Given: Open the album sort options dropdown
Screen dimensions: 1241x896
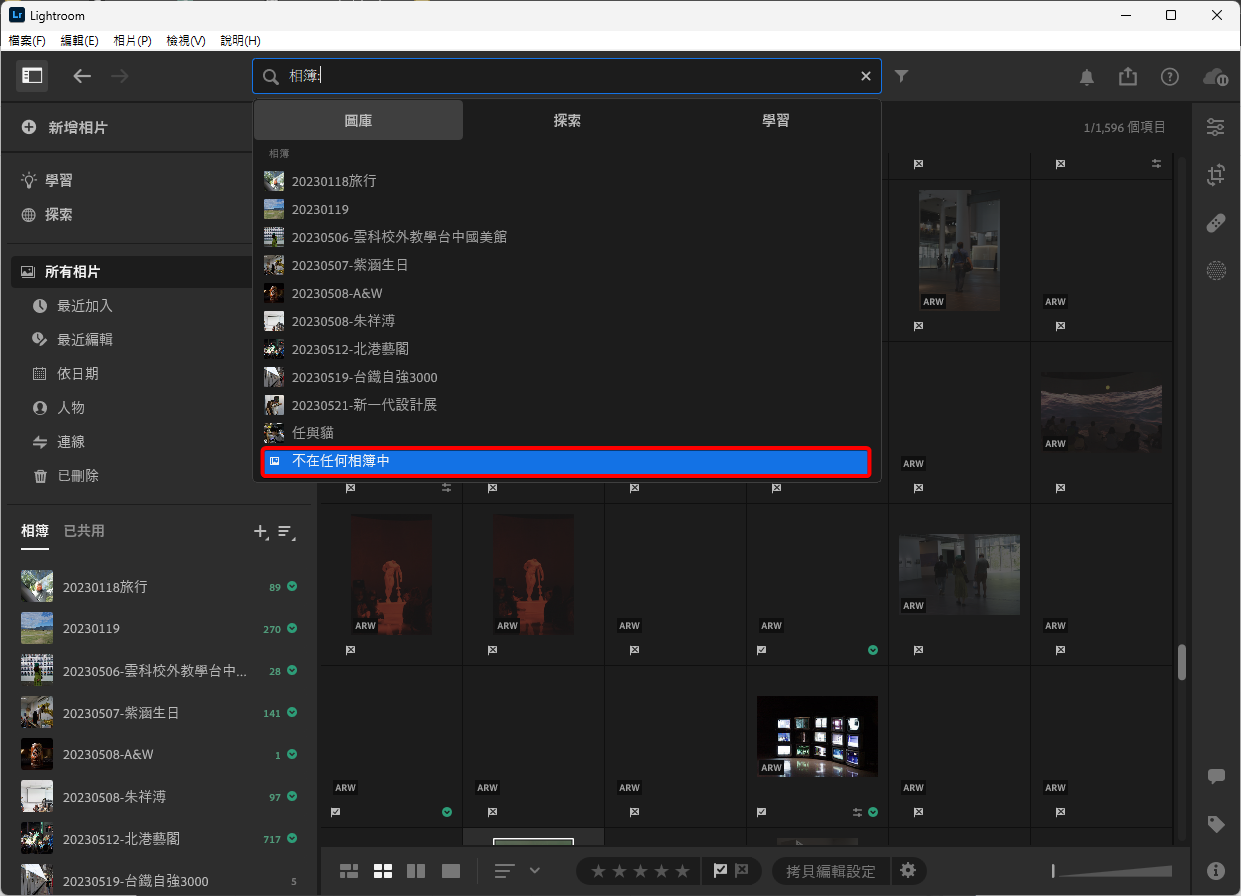Looking at the screenshot, I should (286, 532).
